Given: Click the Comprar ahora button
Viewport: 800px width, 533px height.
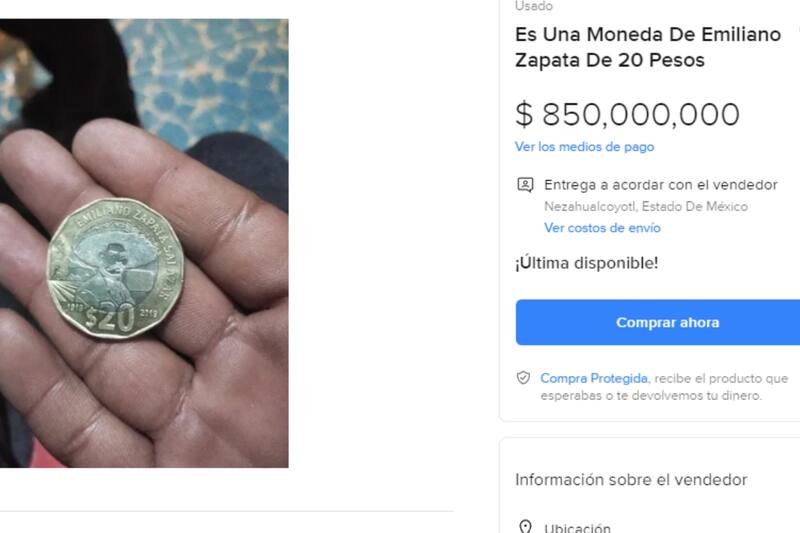Looking at the screenshot, I should click(658, 322).
